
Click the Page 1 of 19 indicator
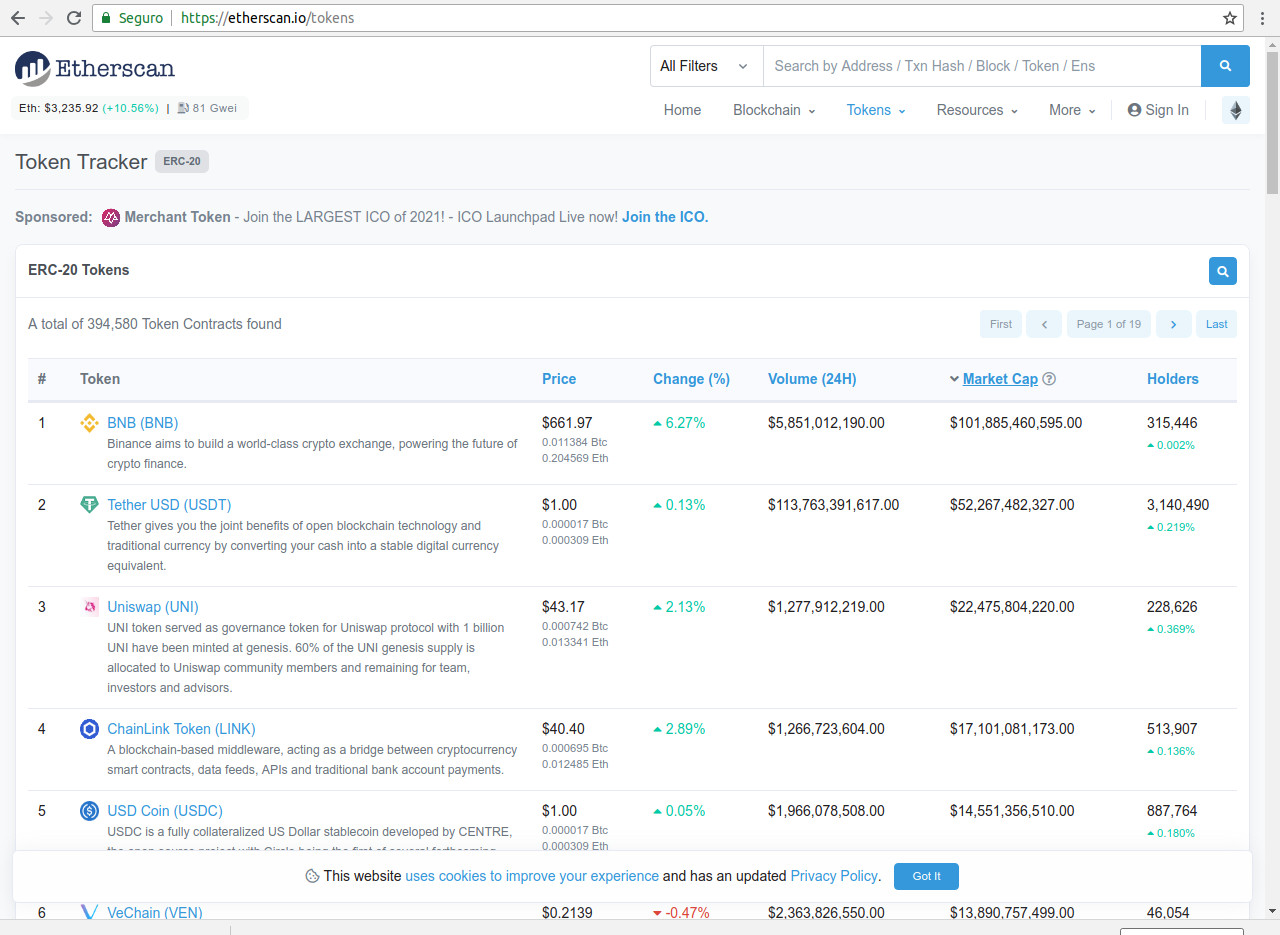coord(1109,324)
